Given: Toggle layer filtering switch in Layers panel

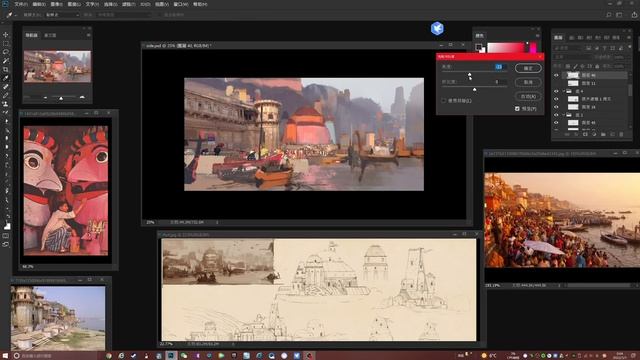Looking at the screenshot, I should point(630,47).
